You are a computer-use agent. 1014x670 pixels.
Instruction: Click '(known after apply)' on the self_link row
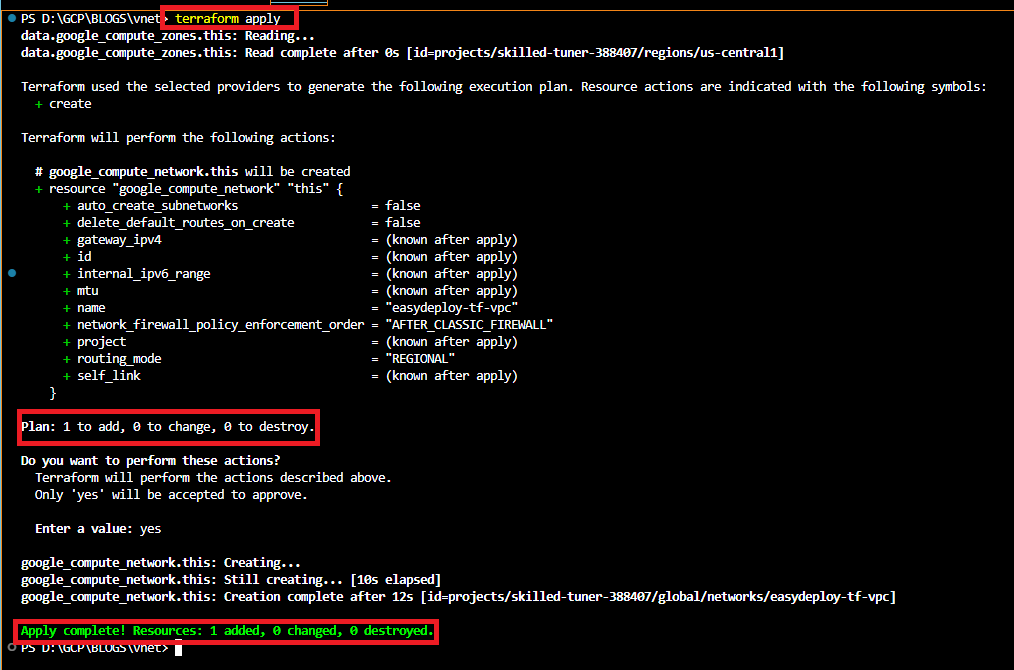pyautogui.click(x=451, y=376)
